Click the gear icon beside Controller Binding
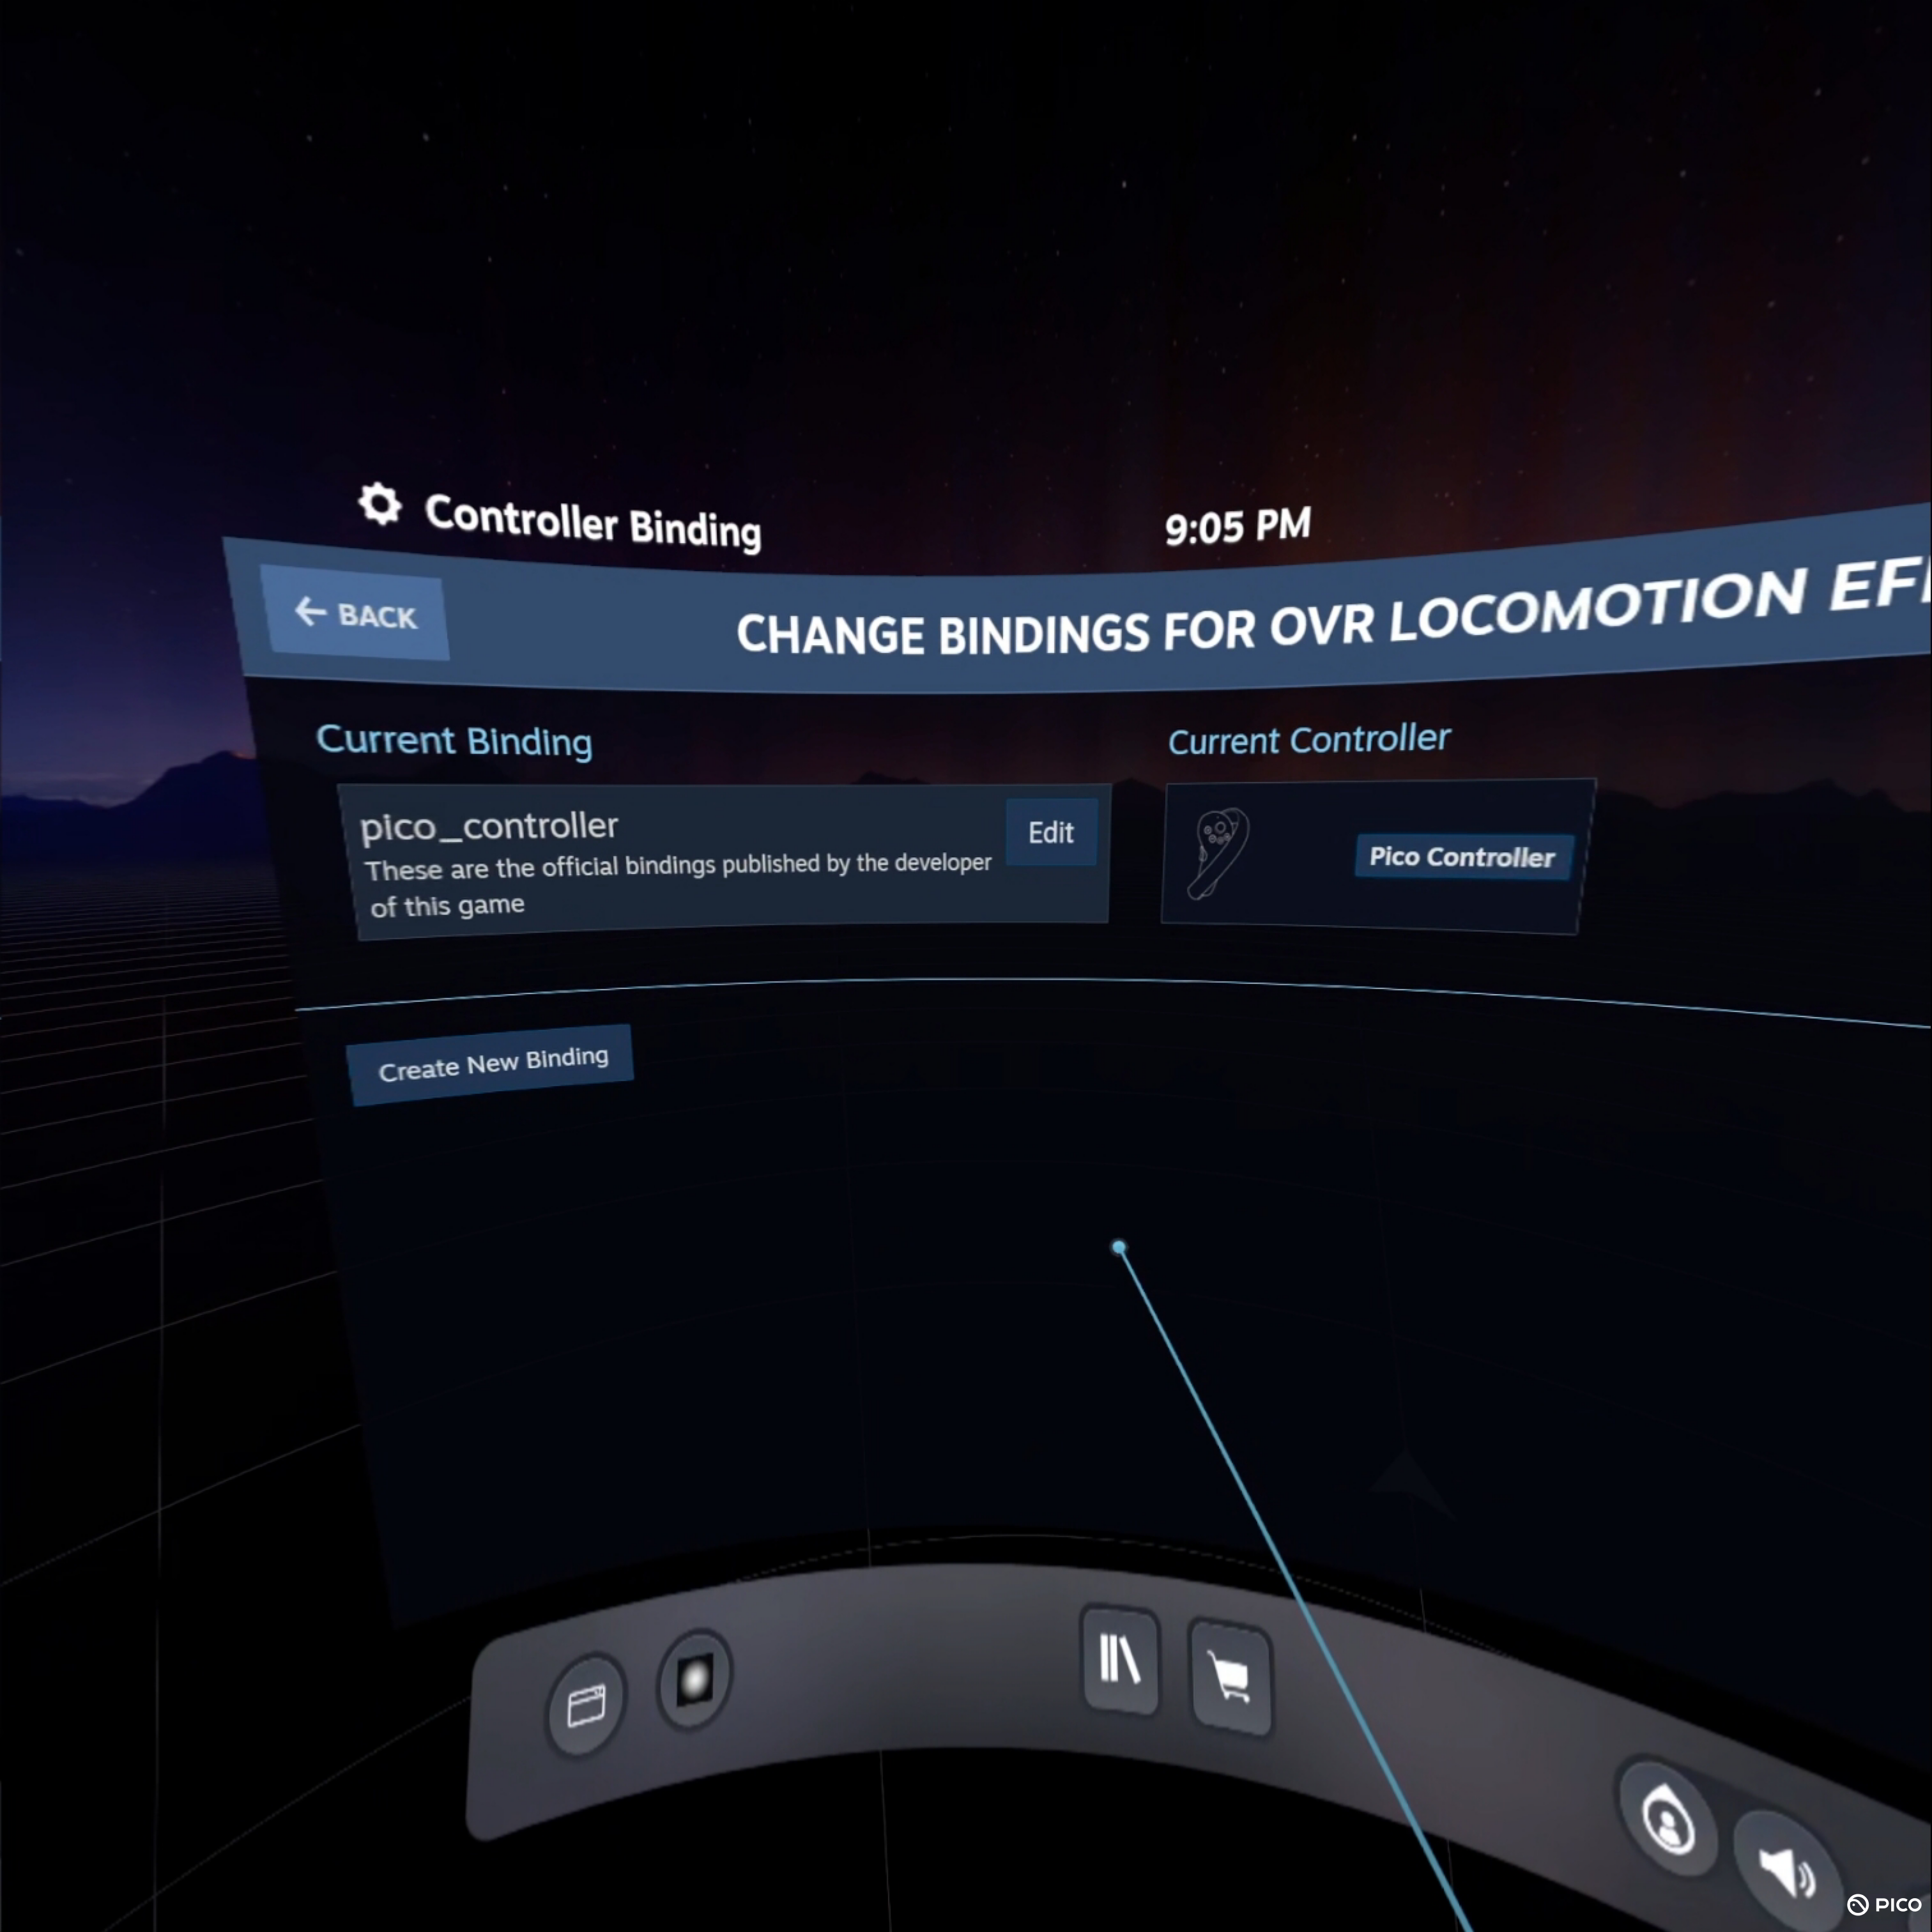Viewport: 1932px width, 1932px height. coord(379,504)
